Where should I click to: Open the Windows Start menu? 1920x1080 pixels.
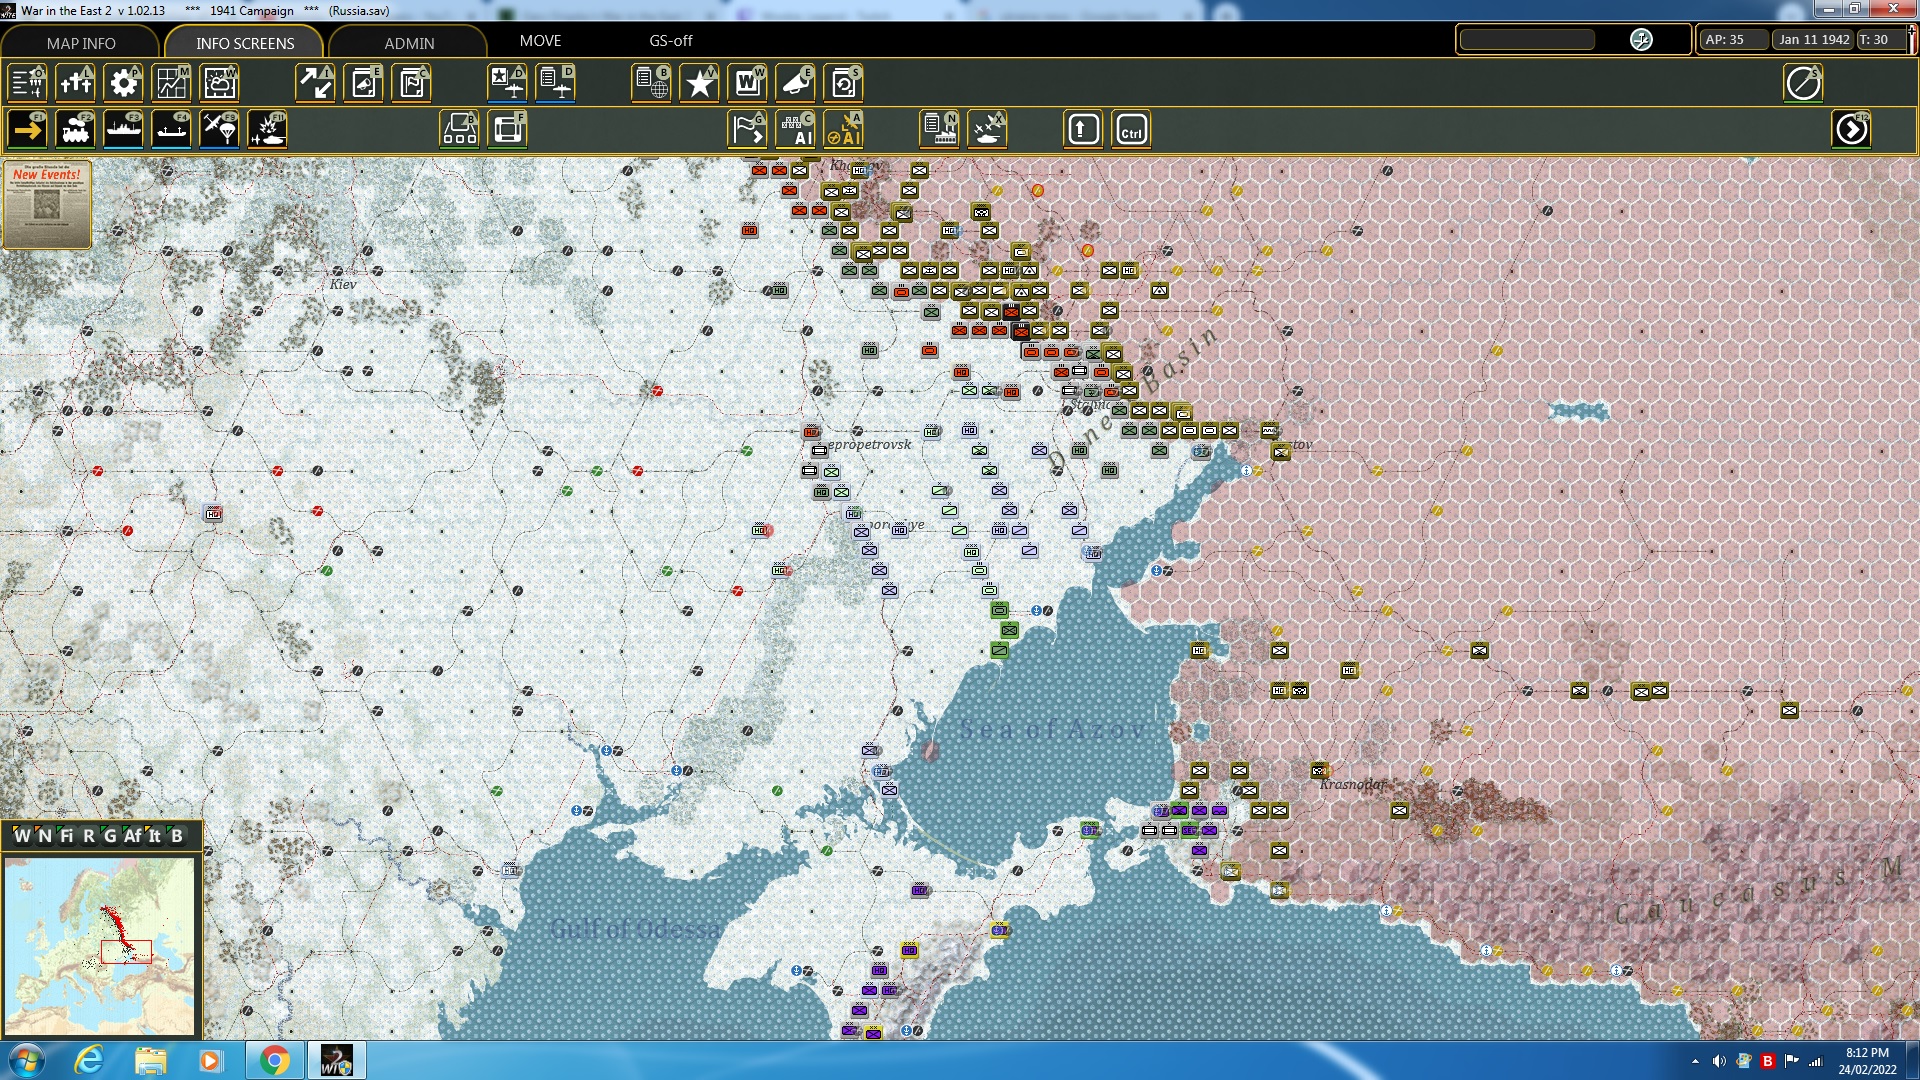pos(26,1060)
